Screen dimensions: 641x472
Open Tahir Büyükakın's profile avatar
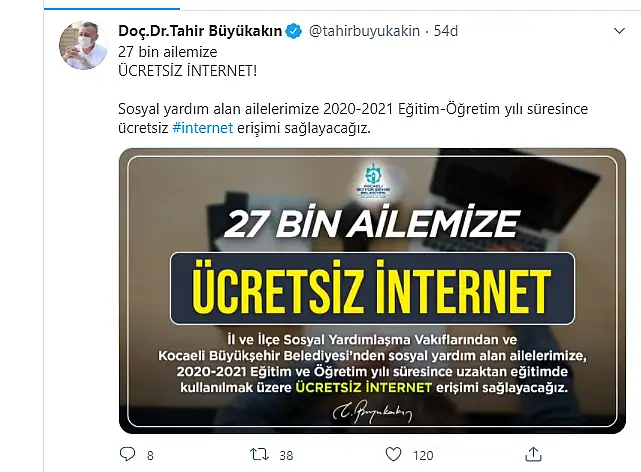click(83, 45)
